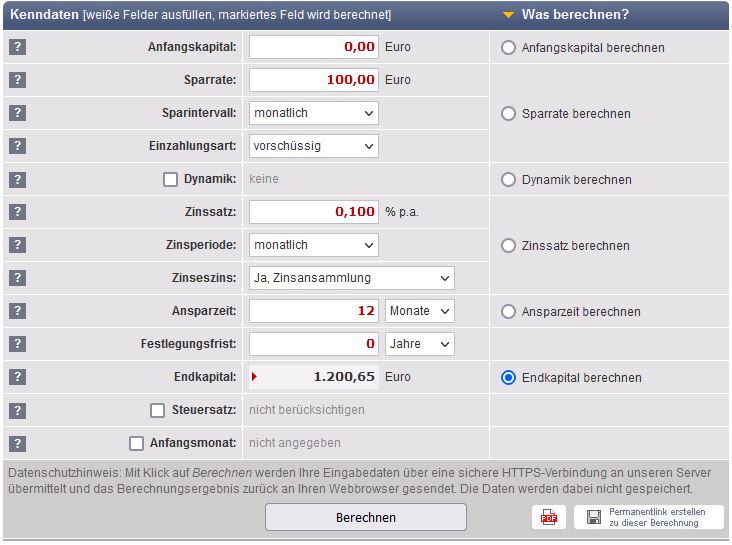Open help icon for Anfangsmonat row
The image size is (732, 545).
[x=17, y=443]
